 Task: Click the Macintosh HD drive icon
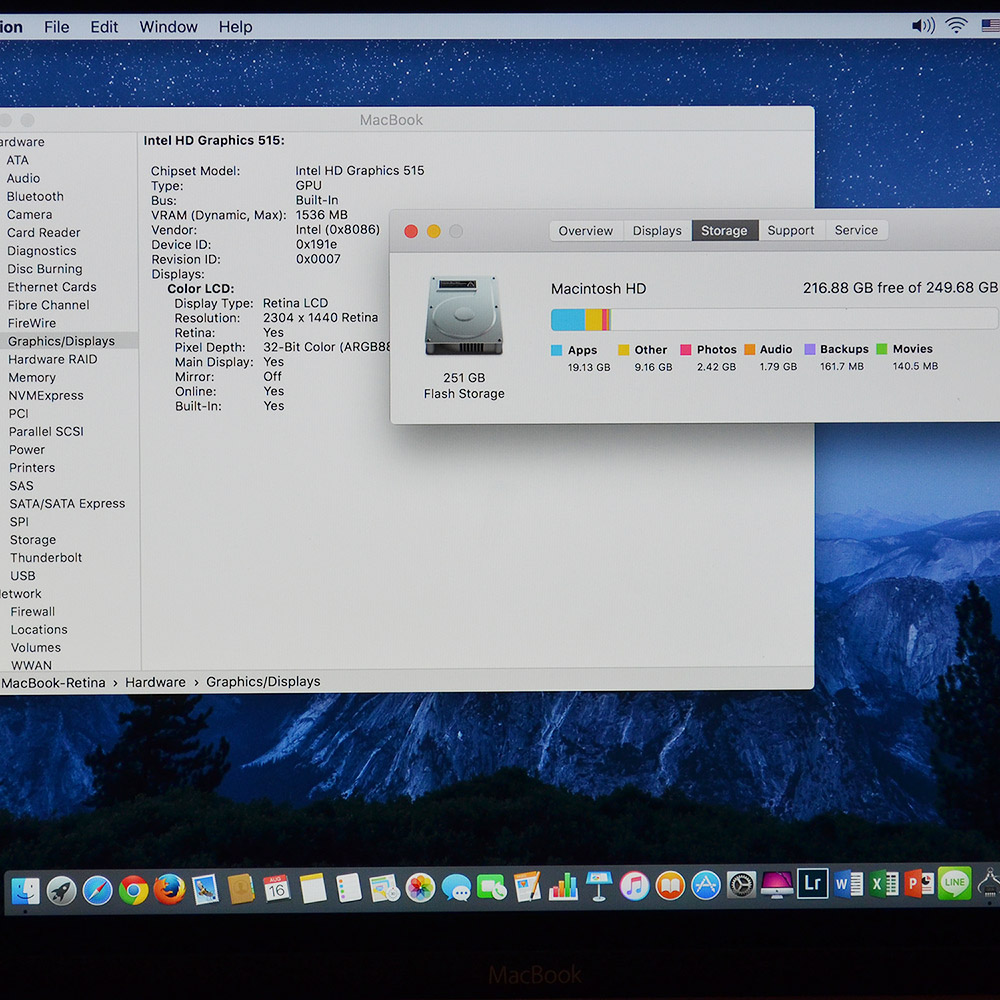(464, 316)
